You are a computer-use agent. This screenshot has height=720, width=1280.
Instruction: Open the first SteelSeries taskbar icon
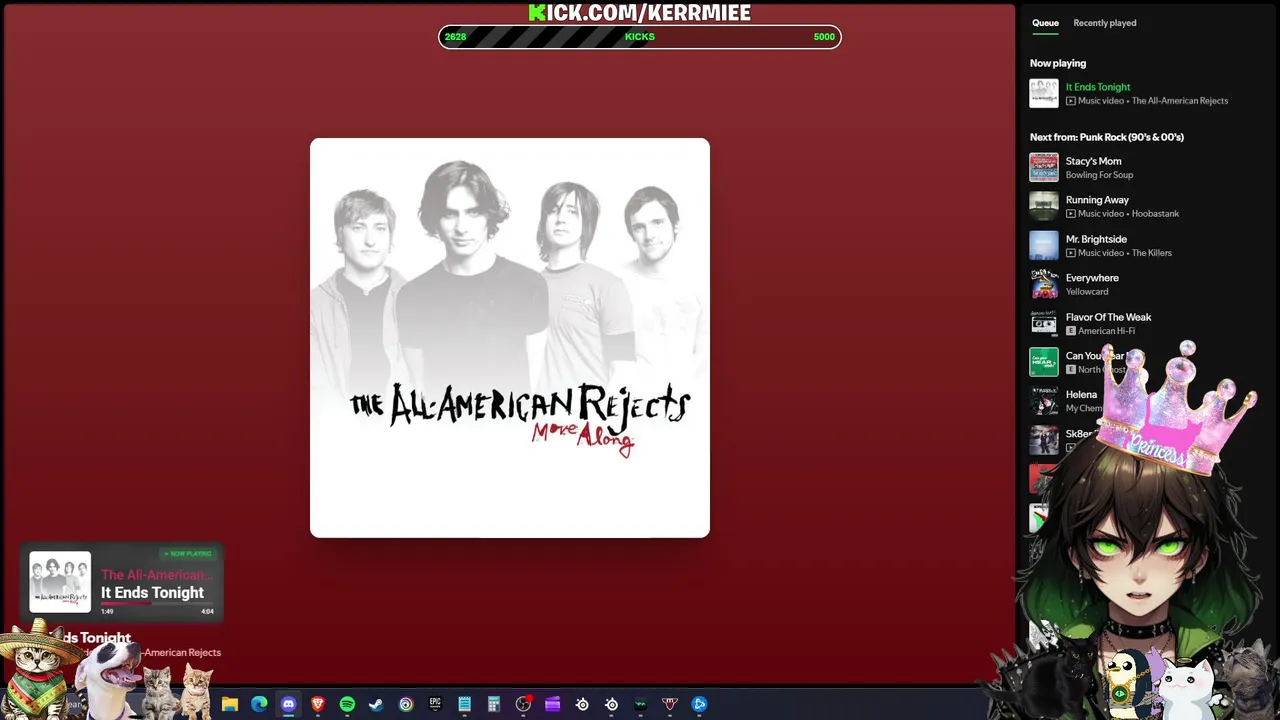pyautogui.click(x=582, y=704)
